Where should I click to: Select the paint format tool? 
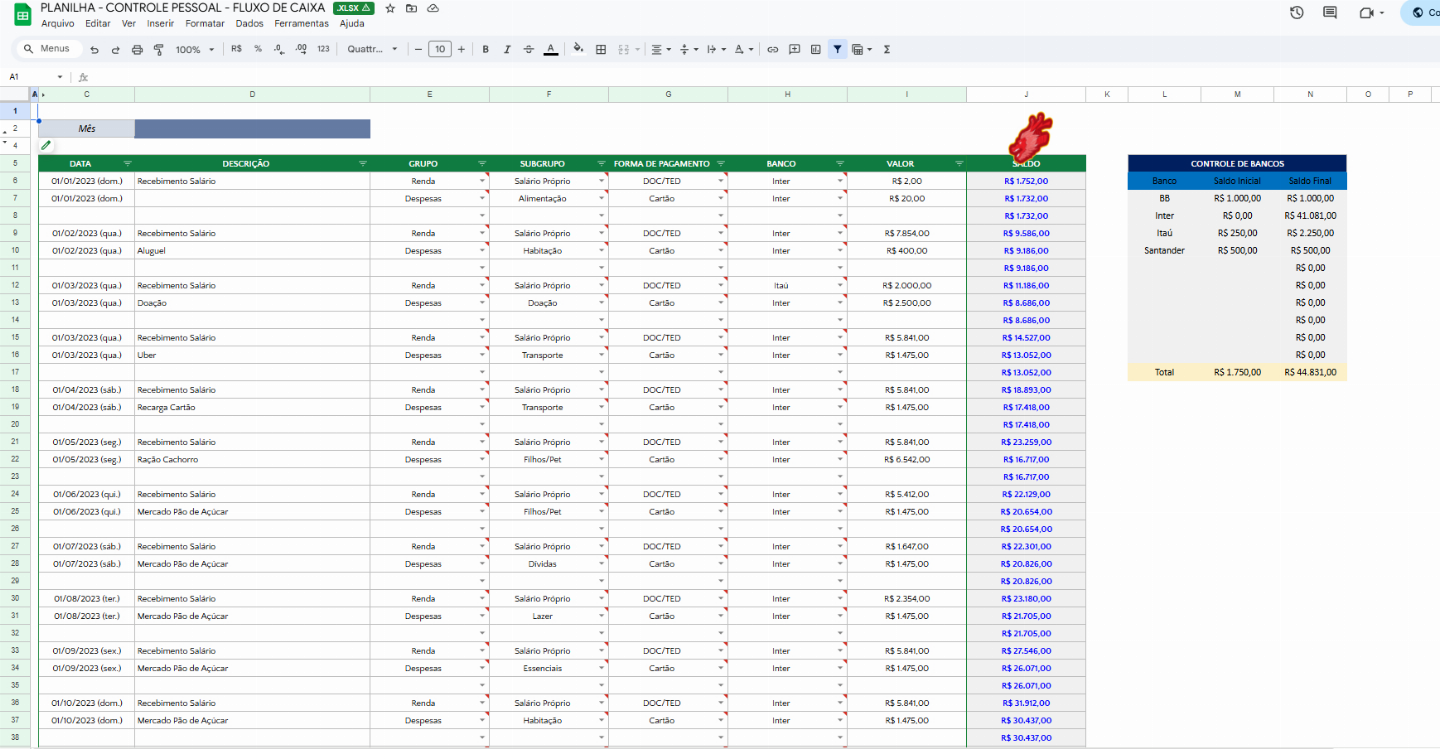coord(158,49)
